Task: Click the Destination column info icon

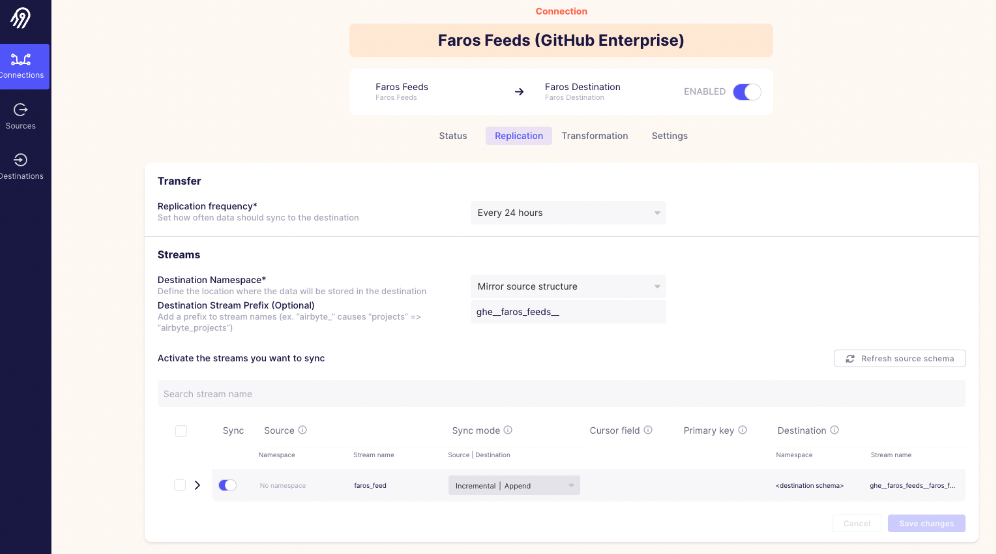Action: coord(834,430)
